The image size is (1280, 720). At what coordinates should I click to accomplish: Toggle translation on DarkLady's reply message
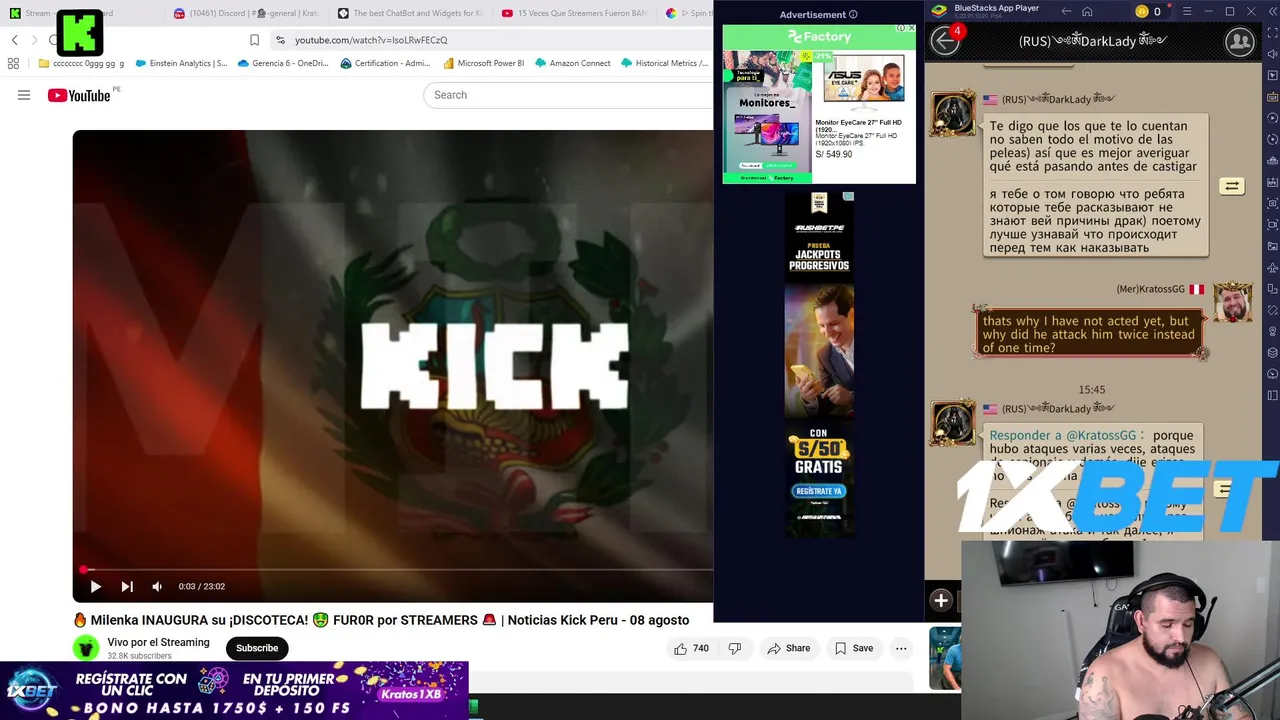(x=1222, y=489)
